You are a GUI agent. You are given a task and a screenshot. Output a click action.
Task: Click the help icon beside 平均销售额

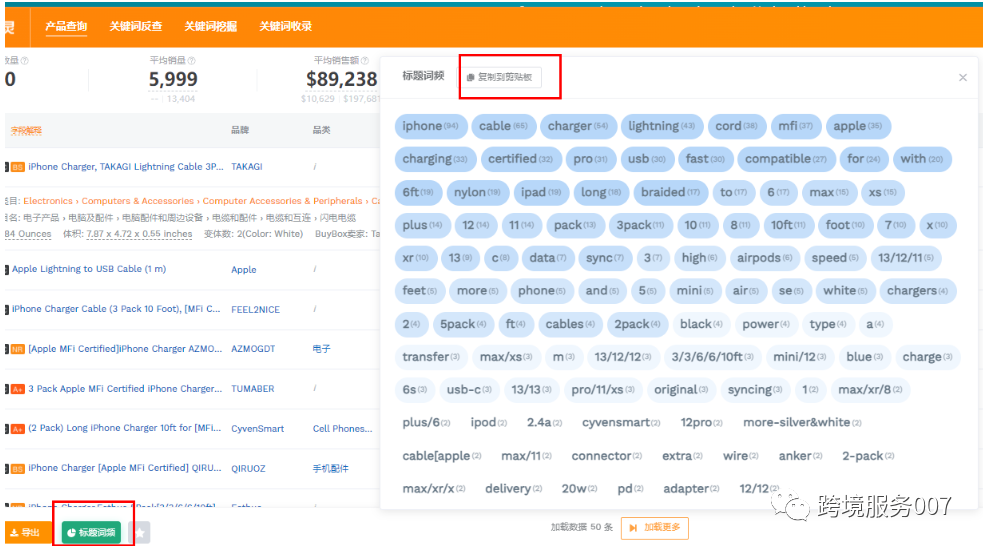point(365,61)
